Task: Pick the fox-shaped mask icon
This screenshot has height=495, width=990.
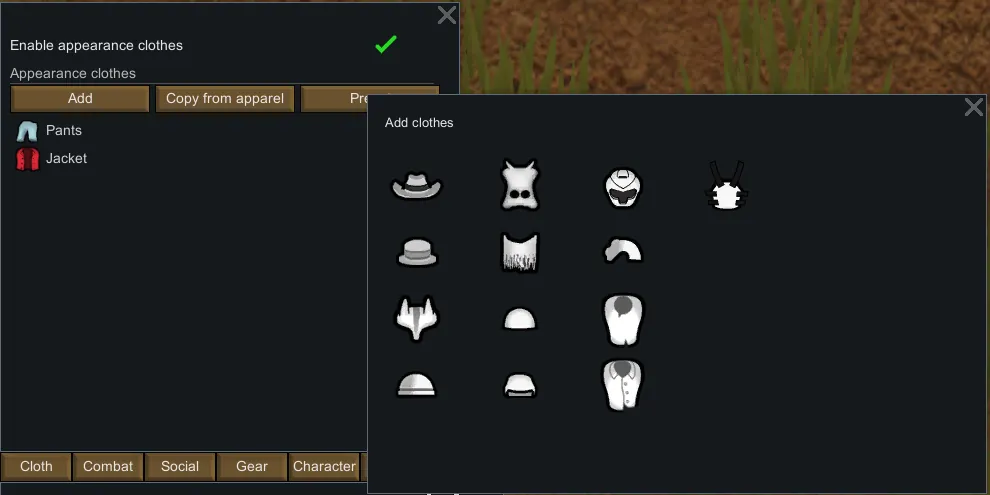Action: [417, 319]
